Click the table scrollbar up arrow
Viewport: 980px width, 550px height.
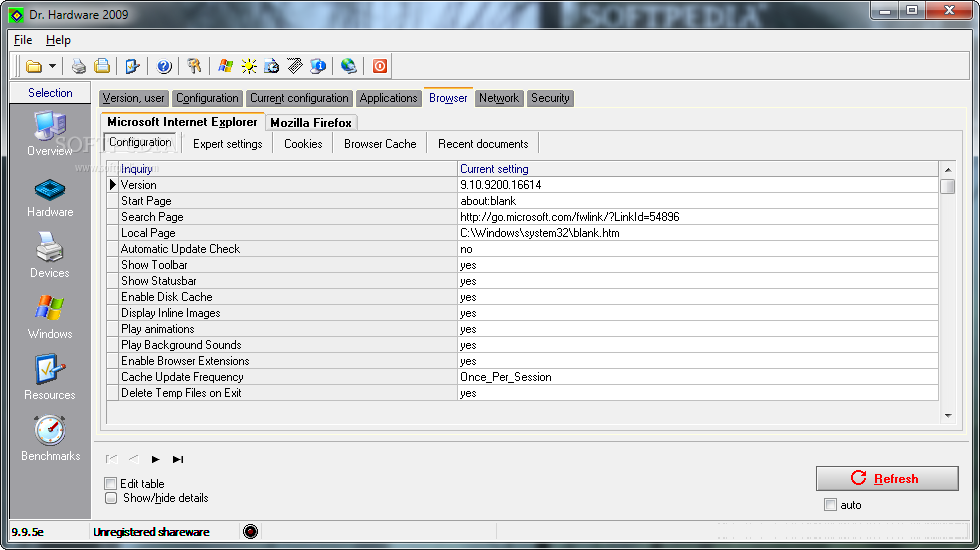click(x=948, y=169)
